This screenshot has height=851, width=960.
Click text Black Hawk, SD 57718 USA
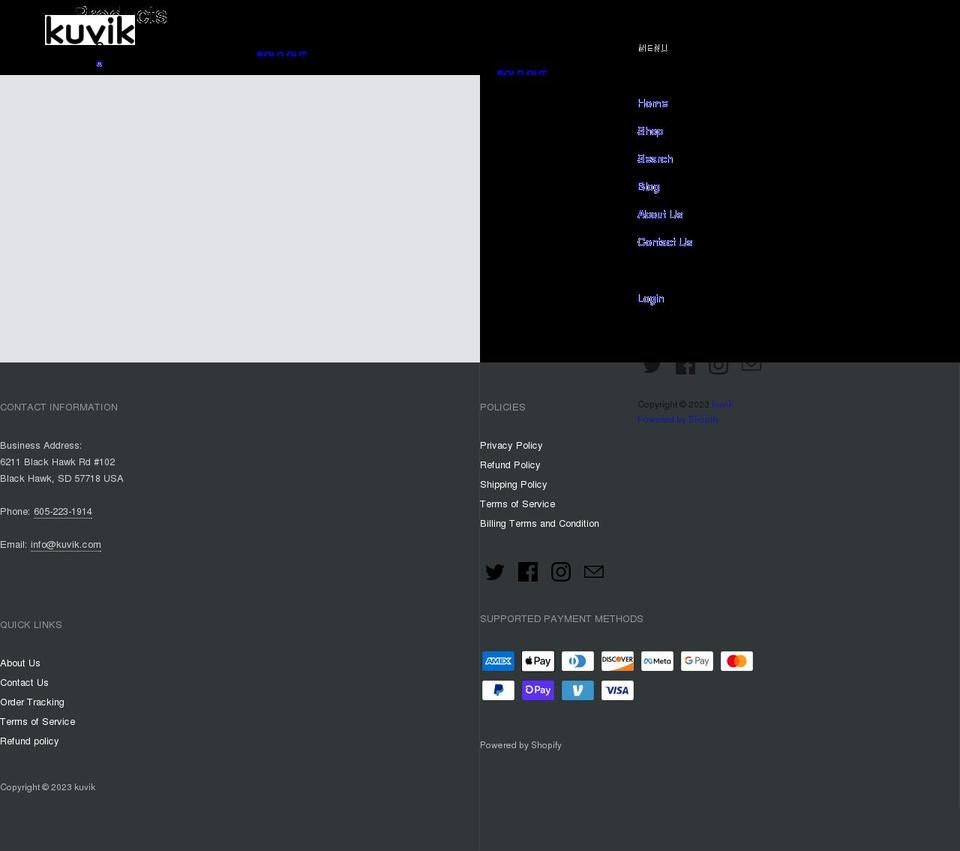[62, 479]
